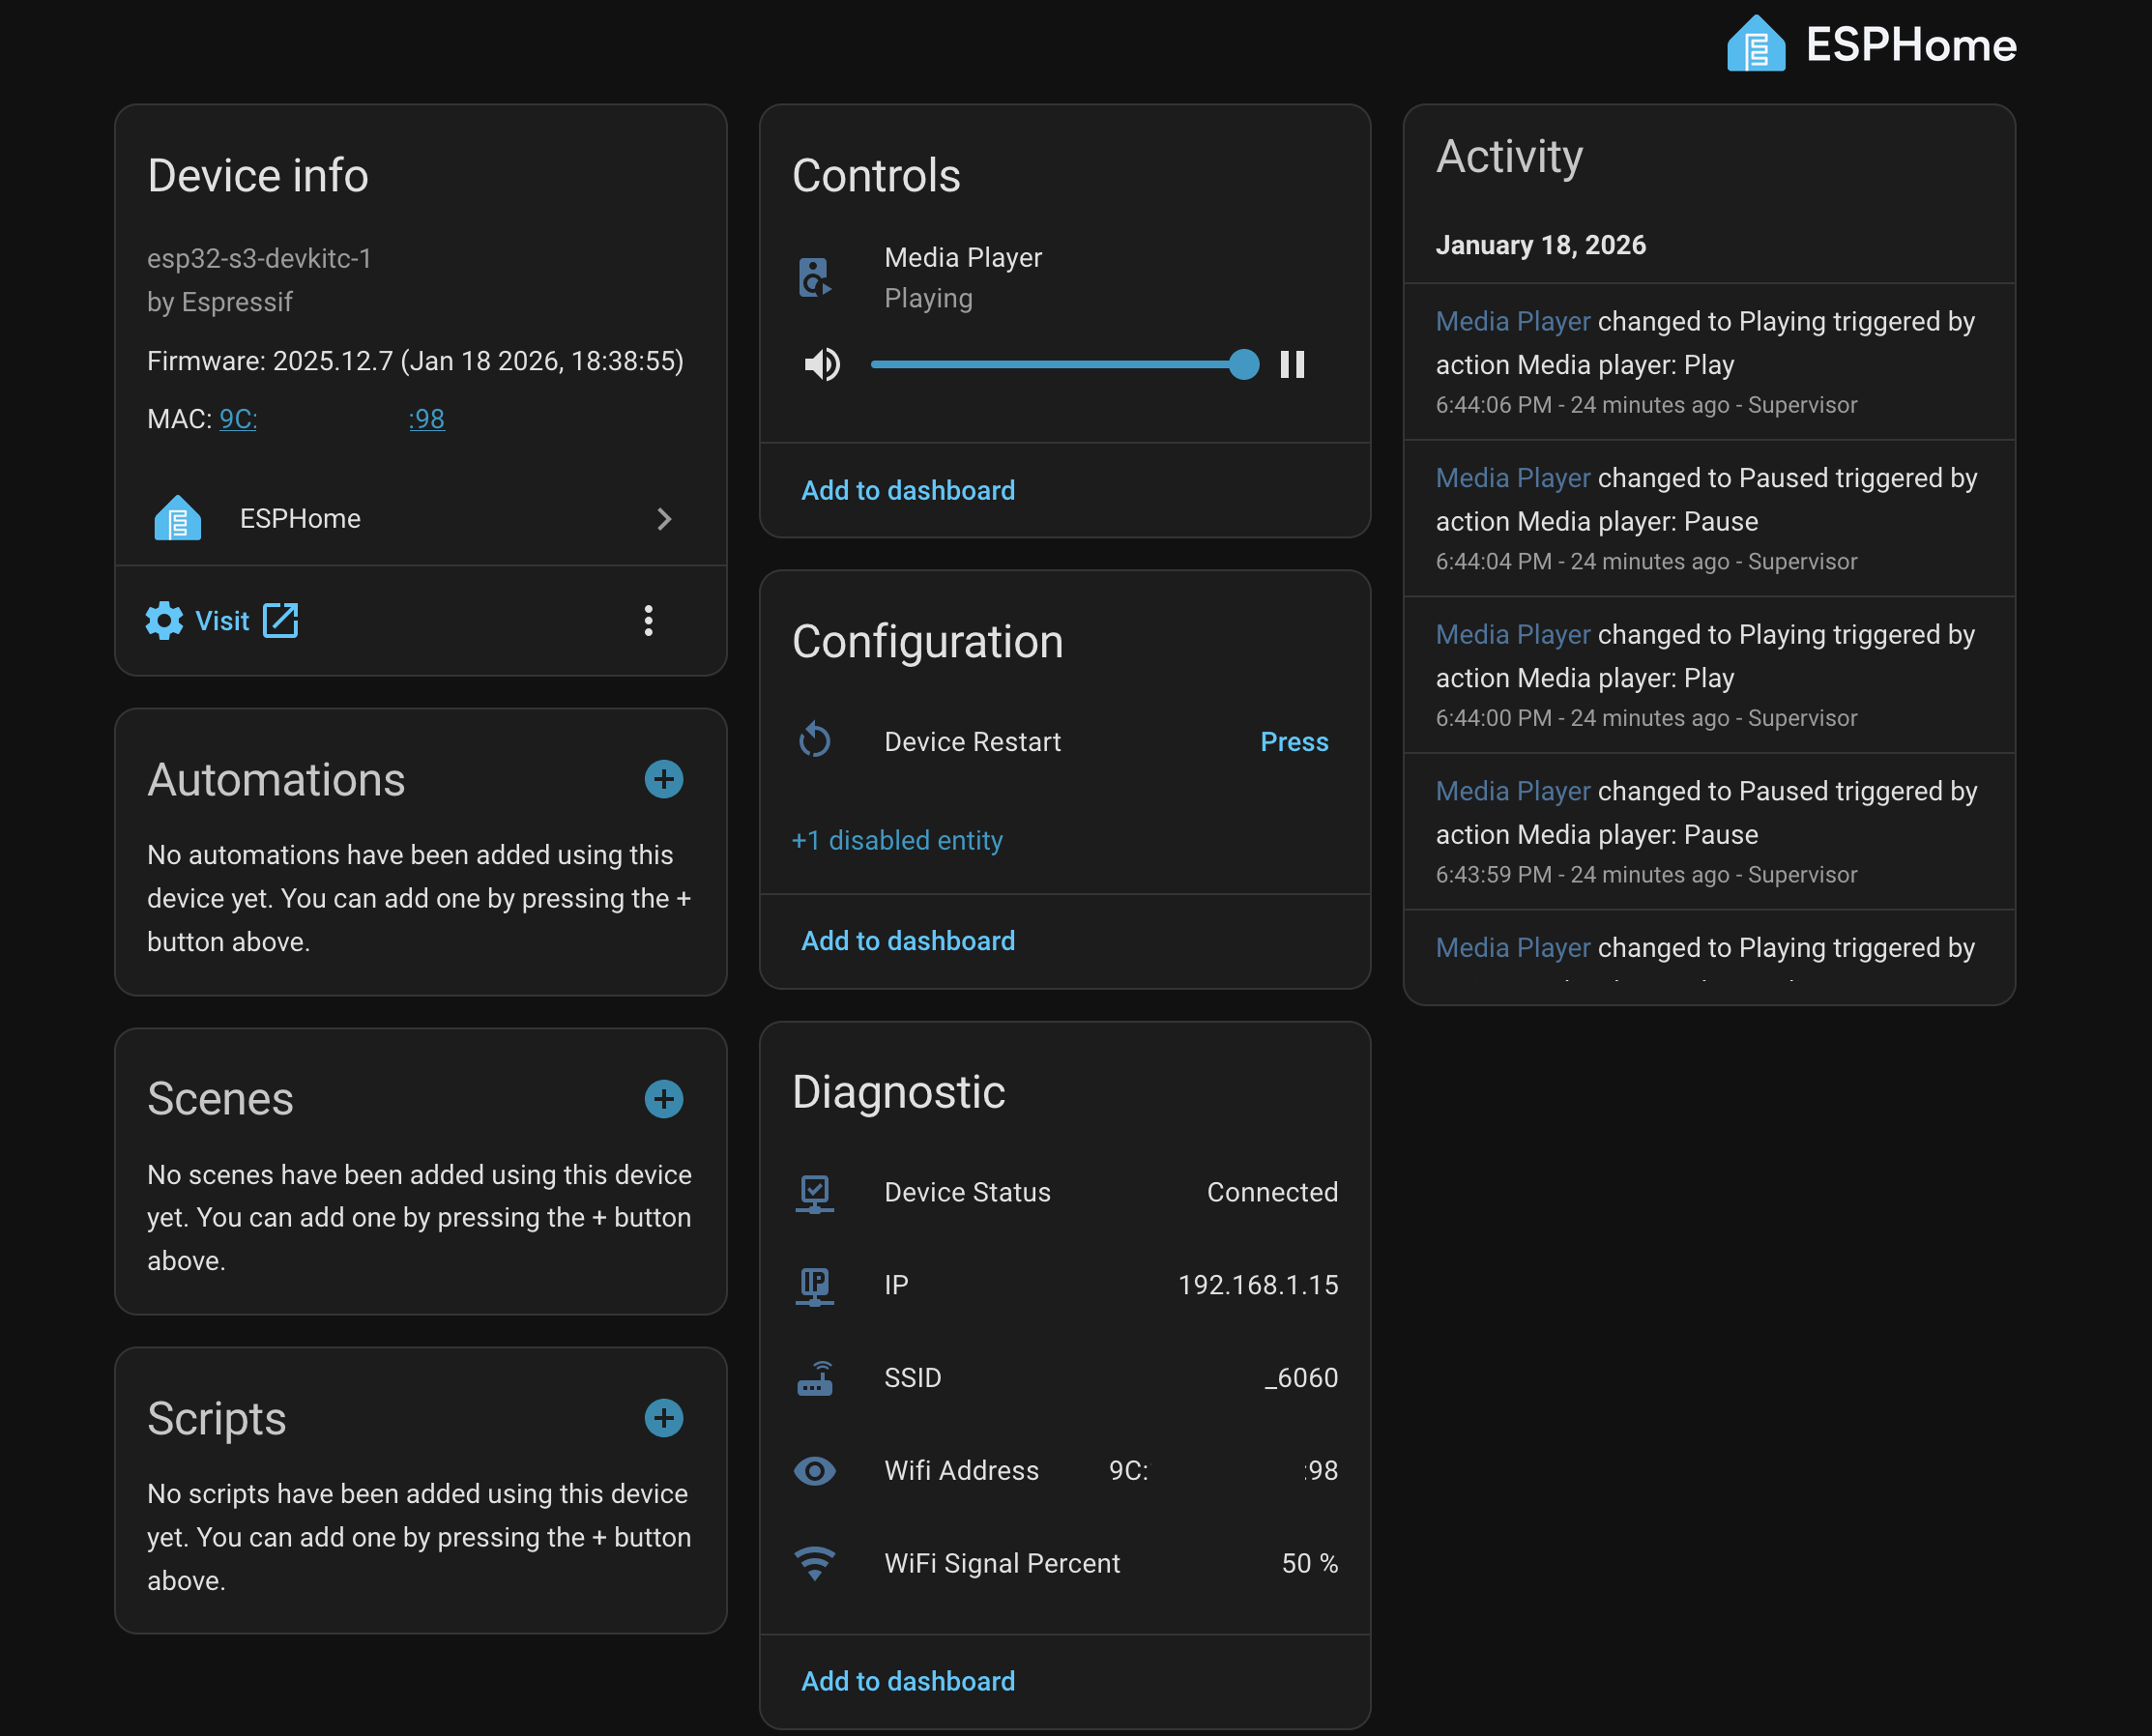Open the ESPHome integration row icon
2152x1736 pixels.
178,518
